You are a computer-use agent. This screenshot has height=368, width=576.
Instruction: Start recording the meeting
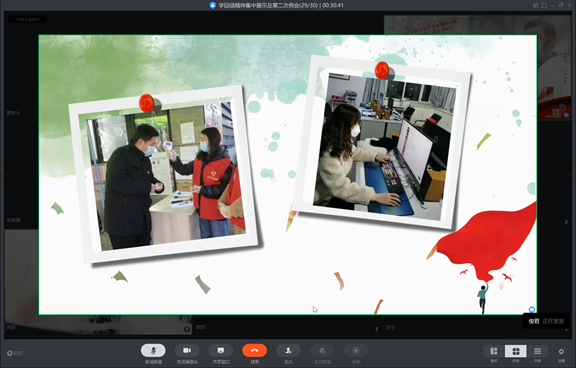[x=356, y=350]
